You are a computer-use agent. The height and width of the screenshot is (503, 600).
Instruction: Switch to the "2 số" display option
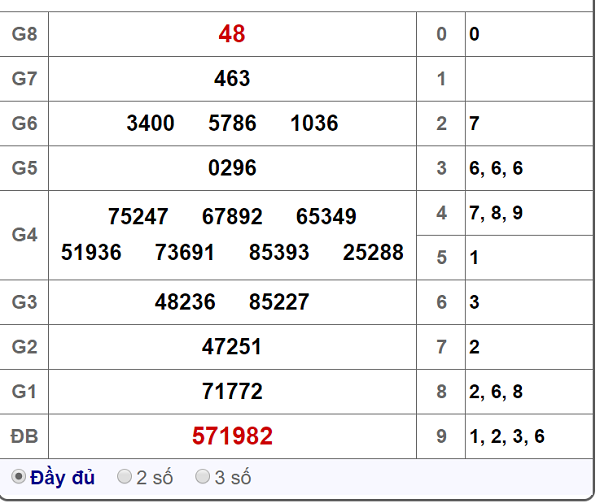click(x=125, y=477)
